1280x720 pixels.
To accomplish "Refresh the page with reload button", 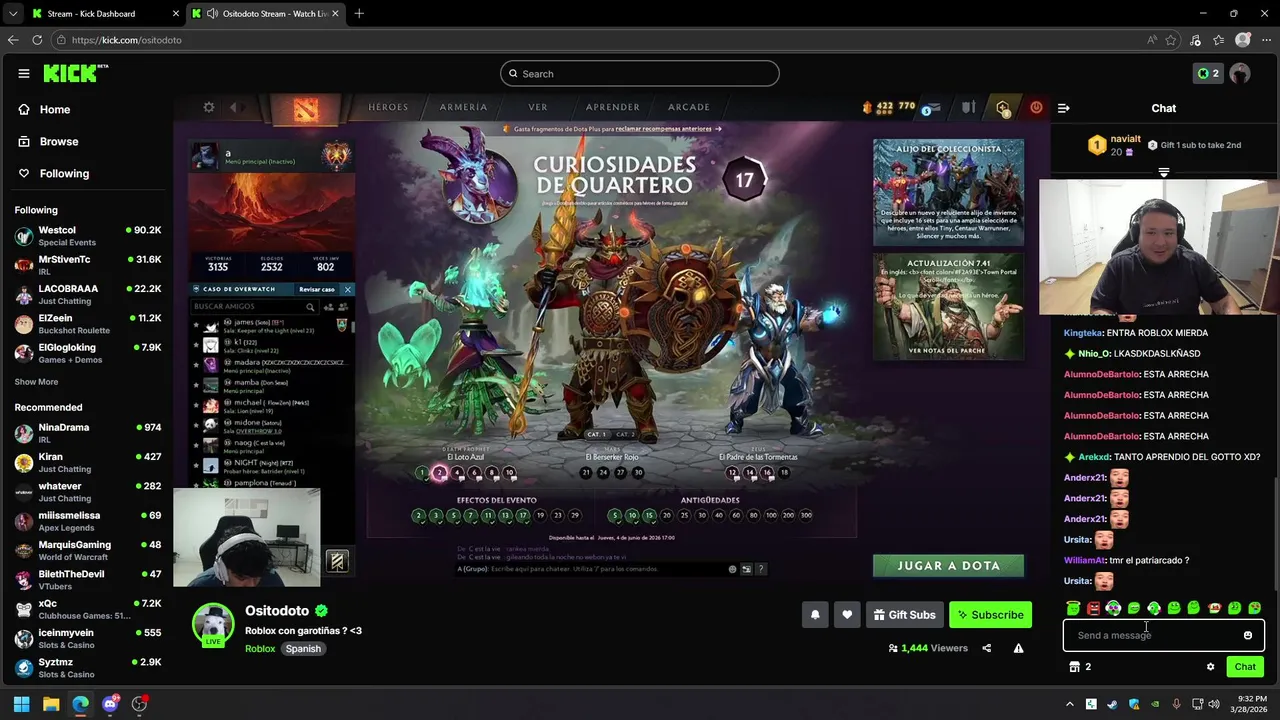I will (37, 40).
